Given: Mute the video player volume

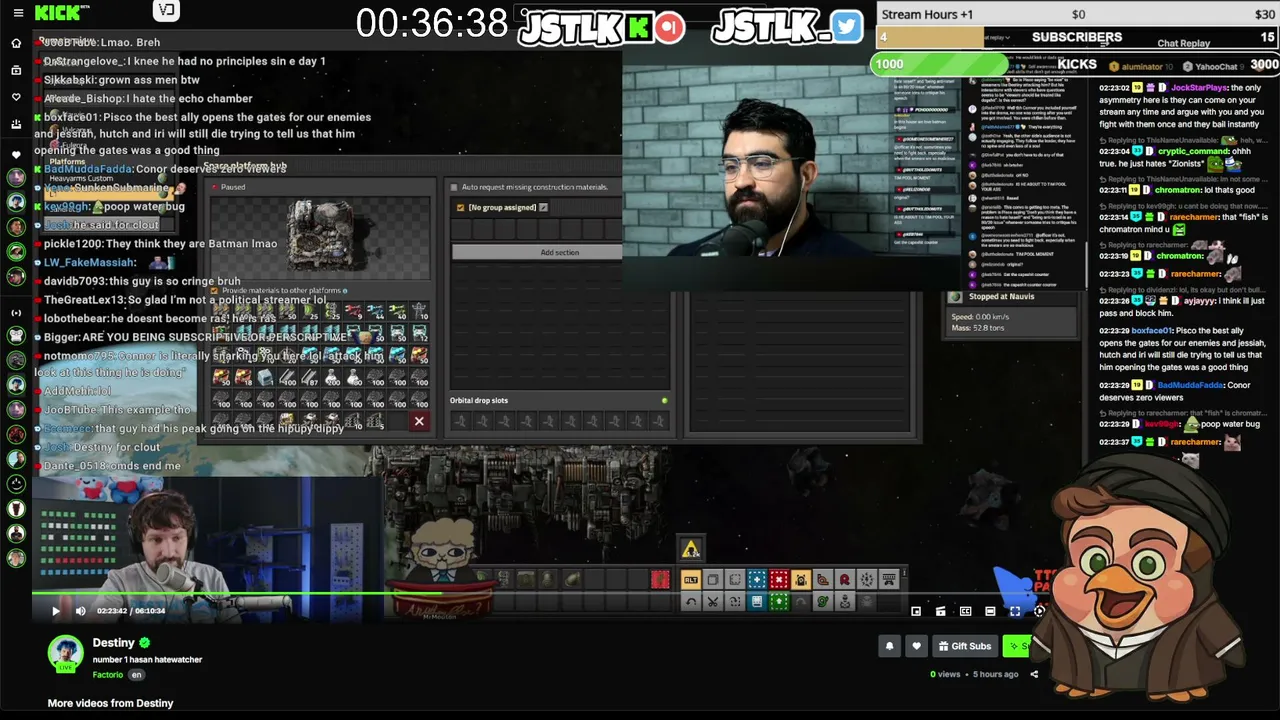Looking at the screenshot, I should [80, 611].
